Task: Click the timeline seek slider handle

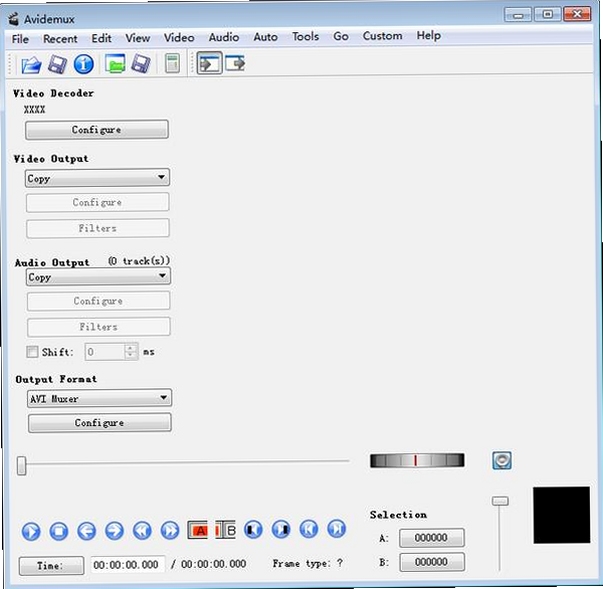Action: click(22, 466)
